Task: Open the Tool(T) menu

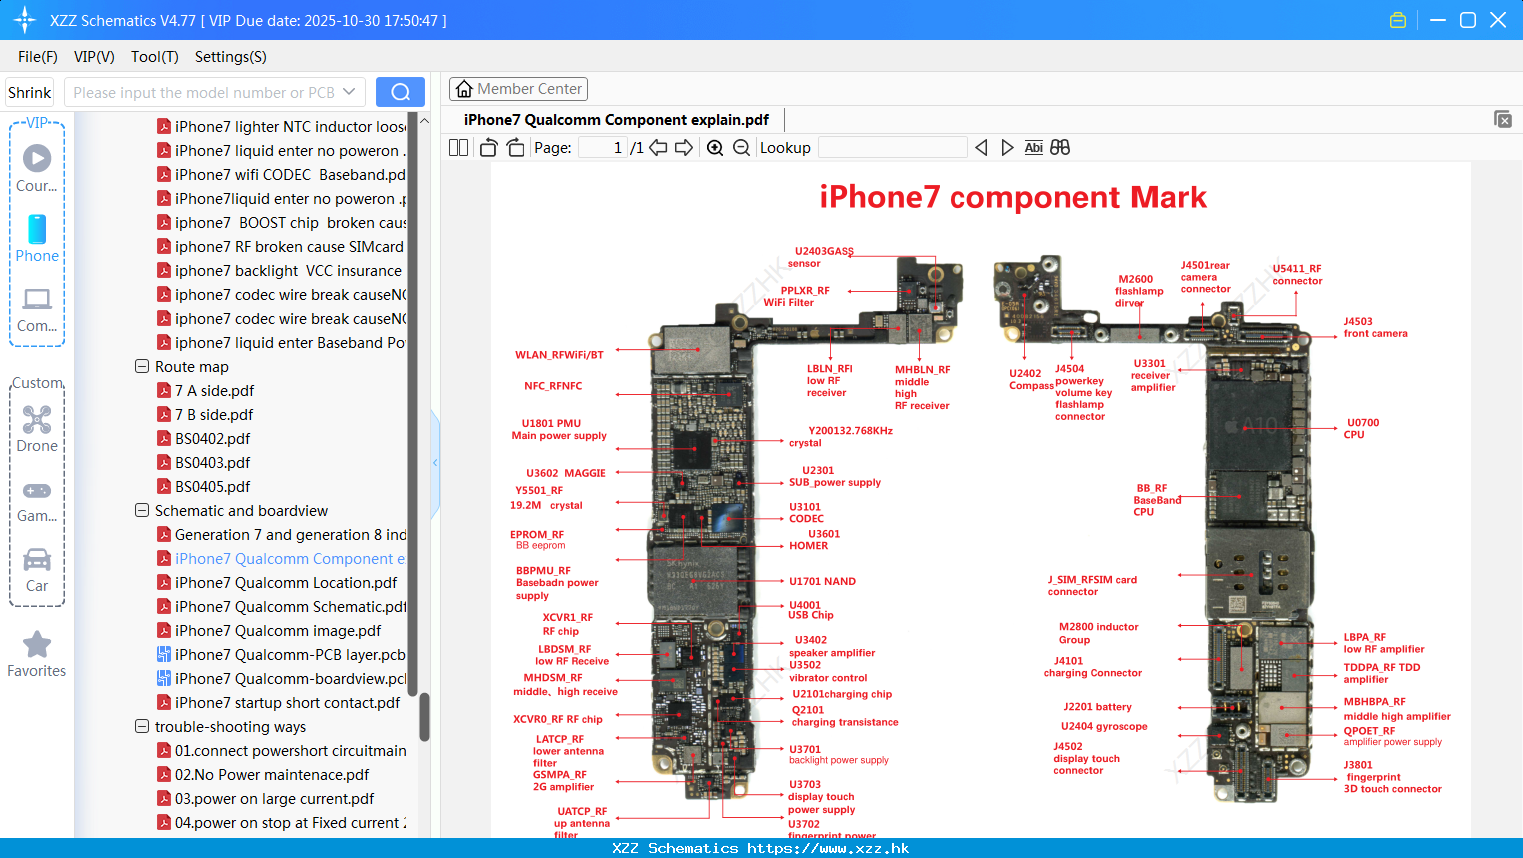Action: [155, 57]
